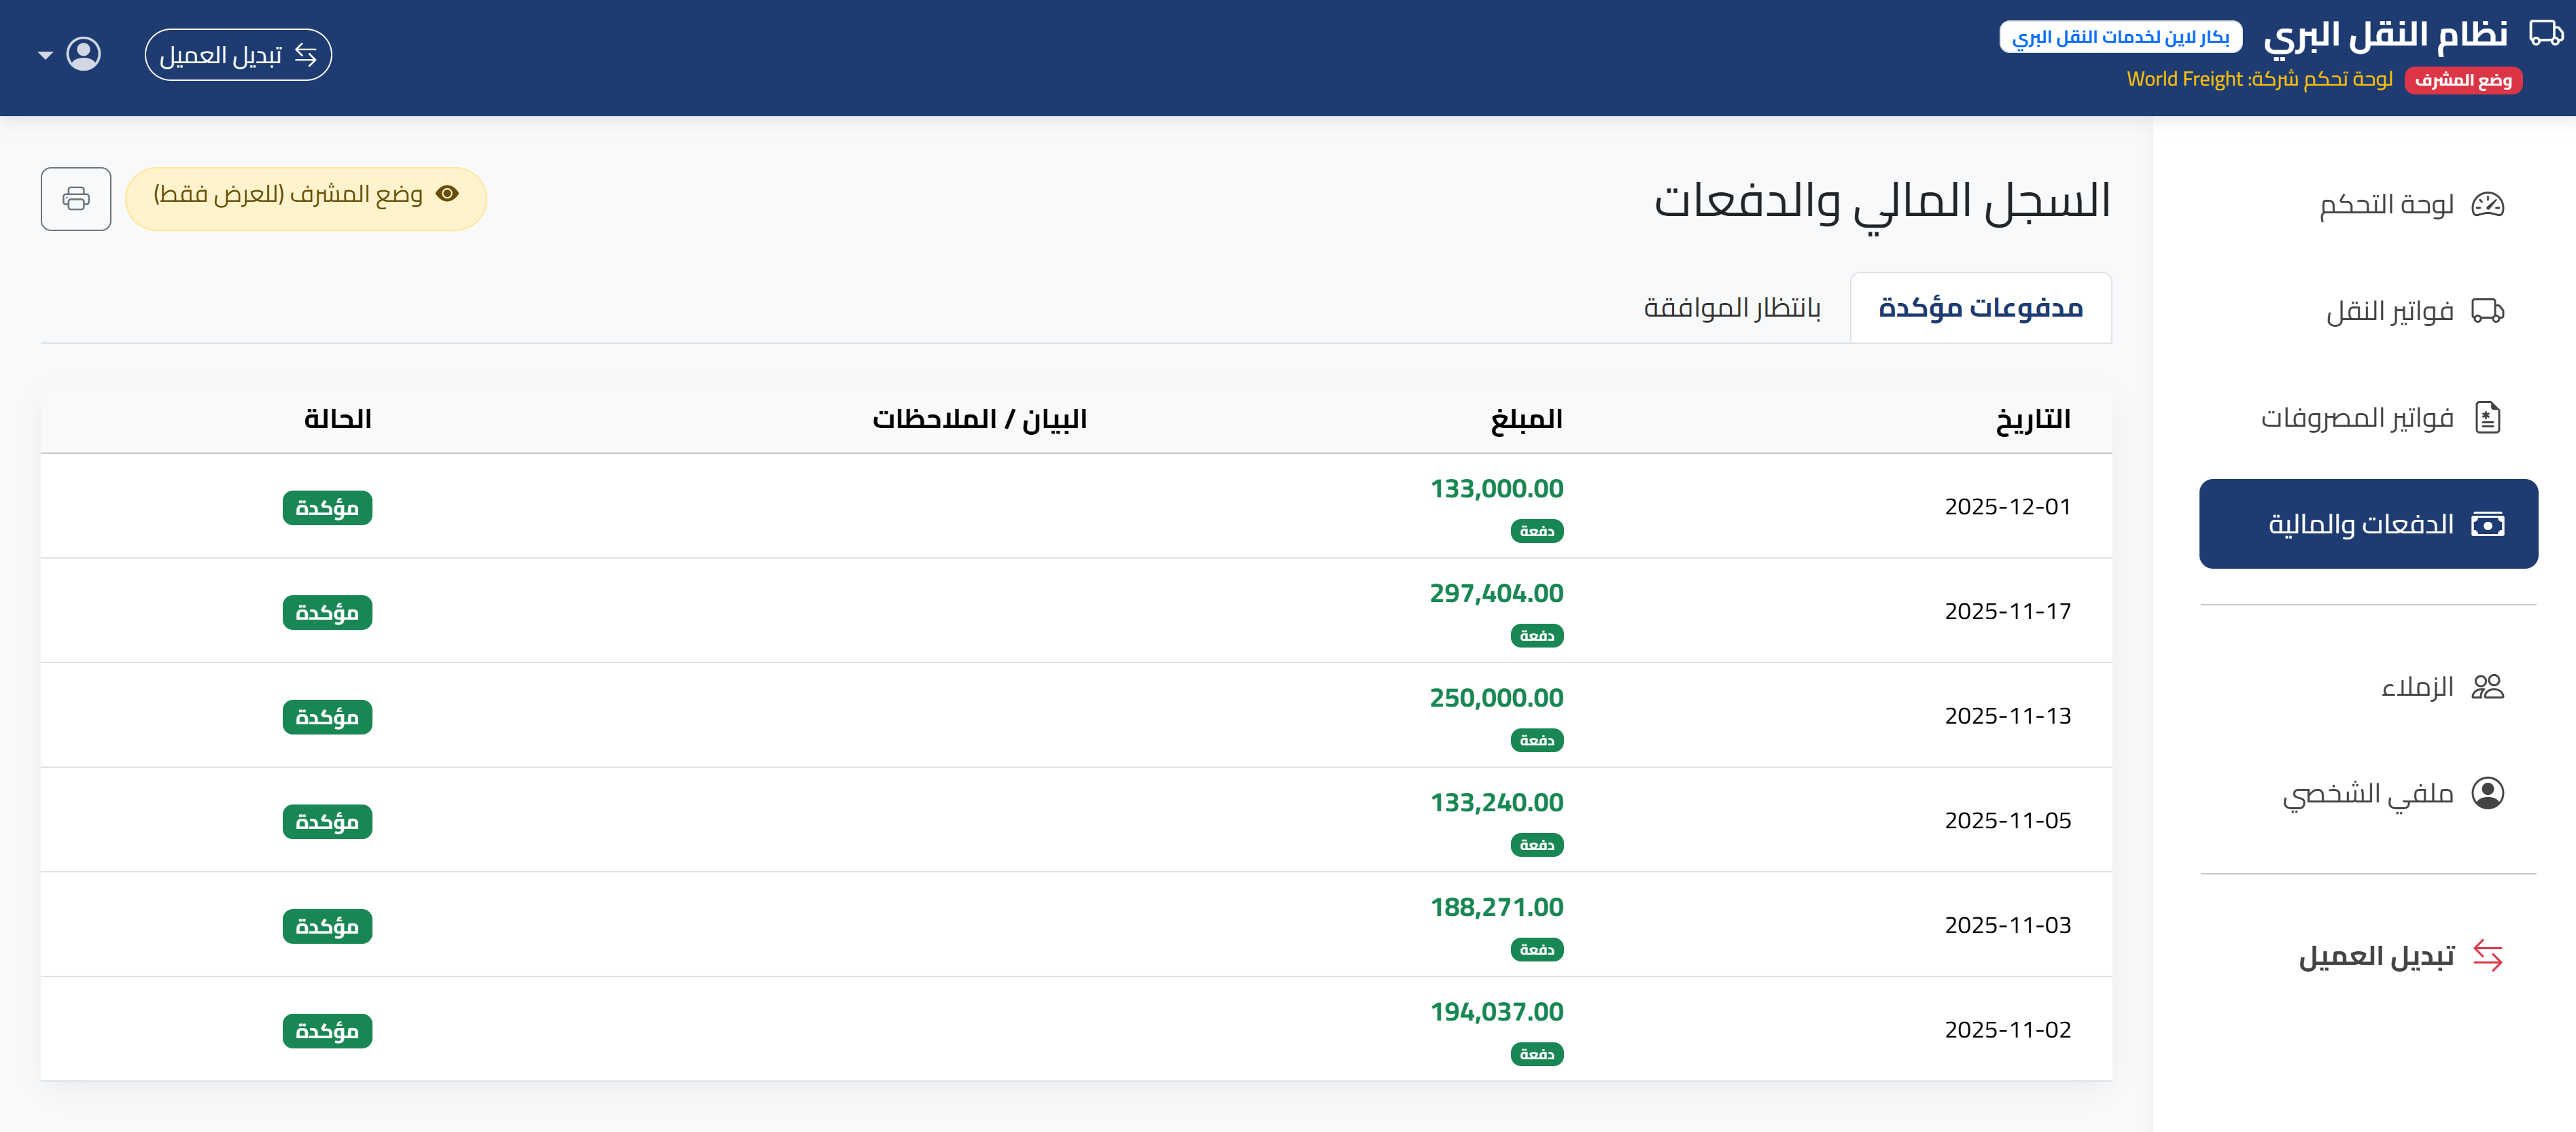2576x1132 pixels.
Task: Click the payments cash icon in sidebar
Action: (2487, 524)
